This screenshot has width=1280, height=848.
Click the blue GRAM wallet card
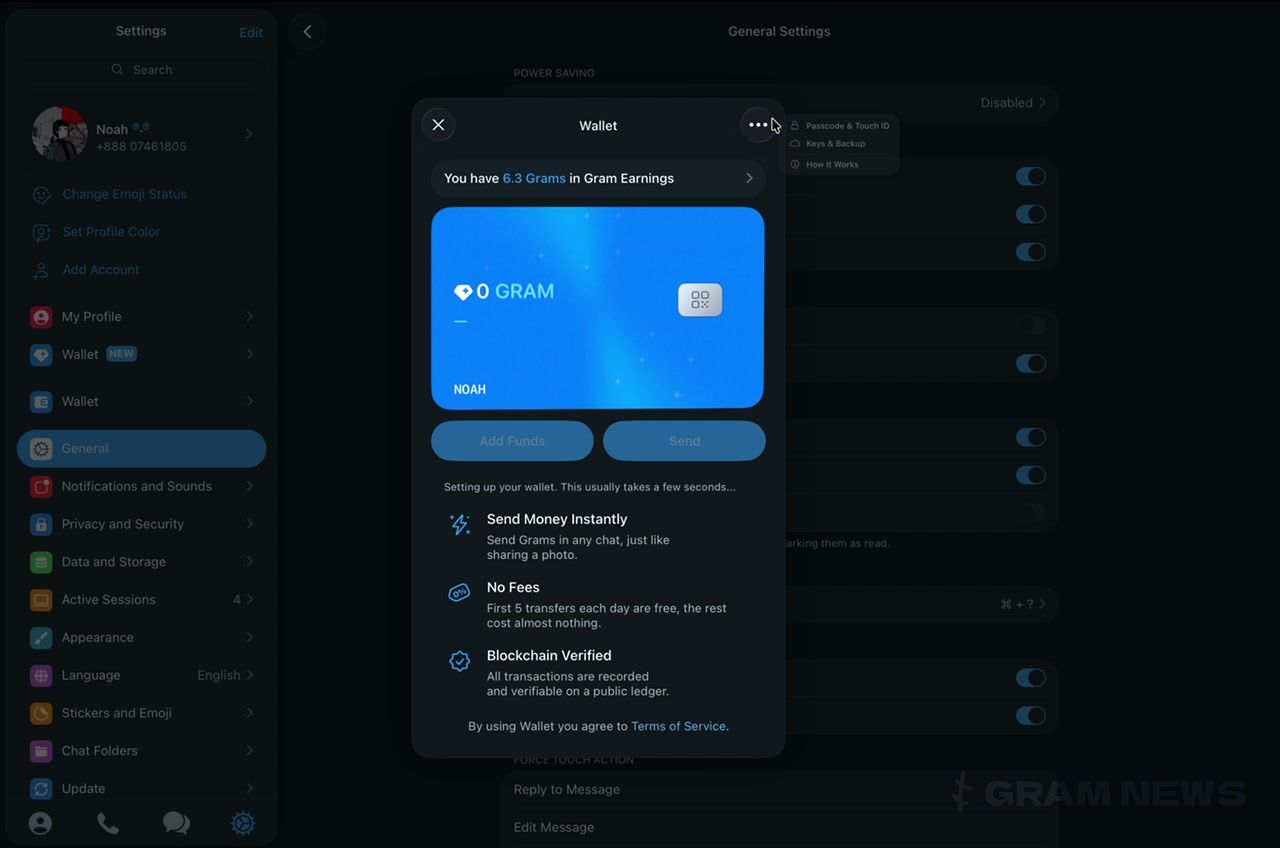click(x=598, y=308)
